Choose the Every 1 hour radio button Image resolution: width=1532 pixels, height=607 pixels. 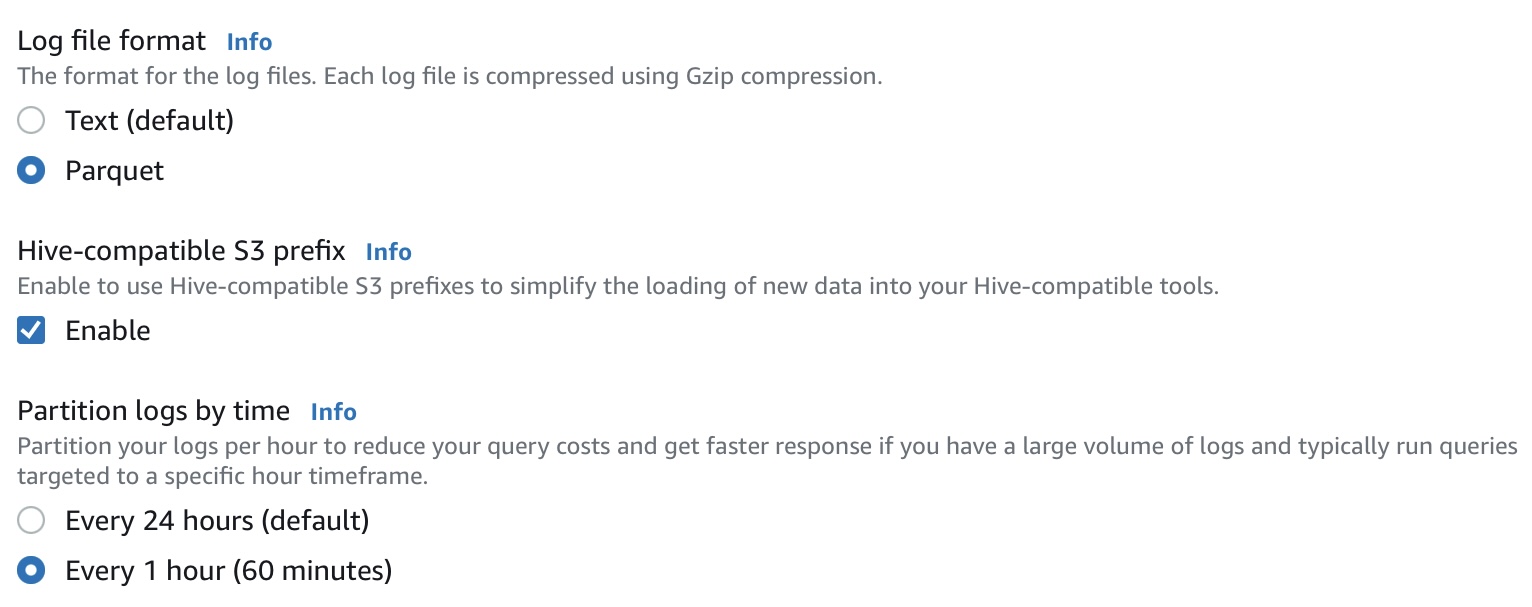(x=32, y=571)
